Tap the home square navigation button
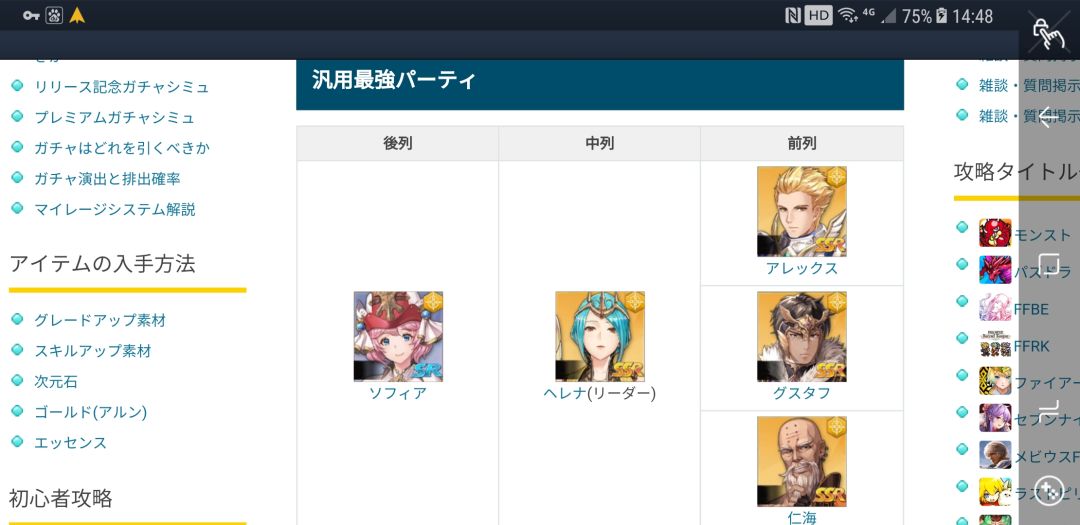Image resolution: width=1080 pixels, height=525 pixels. (1048, 263)
